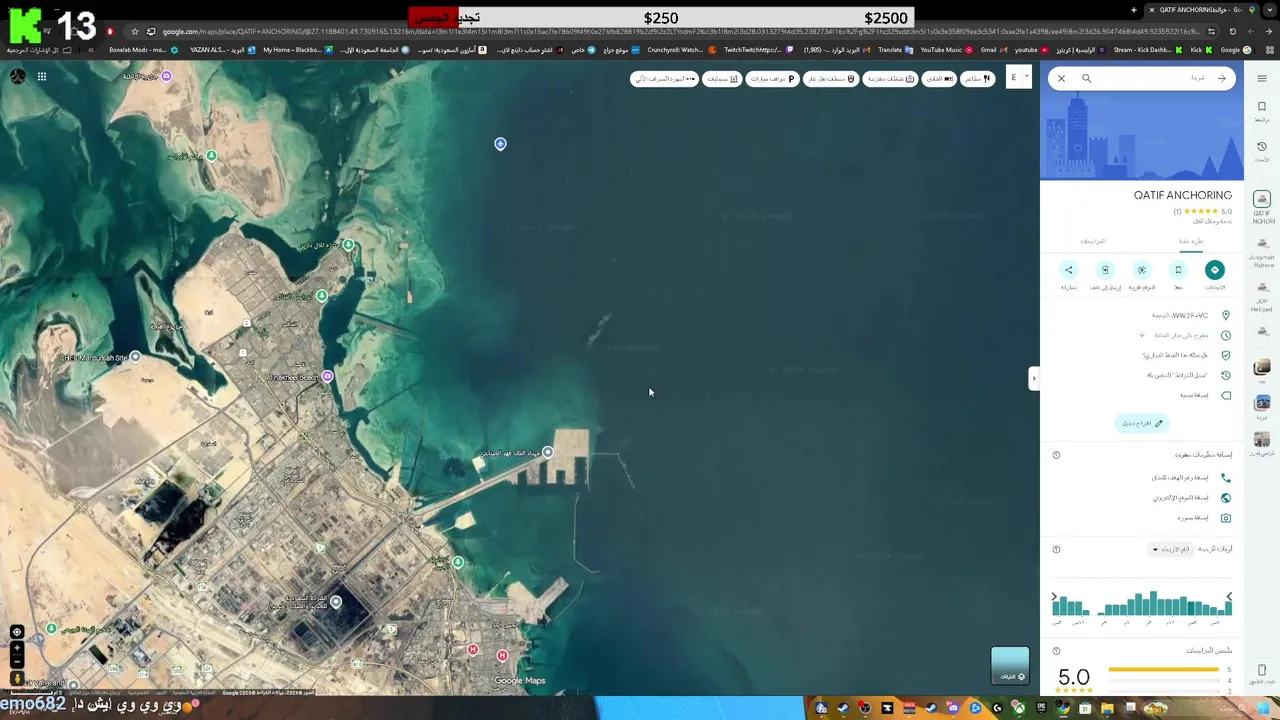Switch to the Reviews tab

coord(1093,241)
